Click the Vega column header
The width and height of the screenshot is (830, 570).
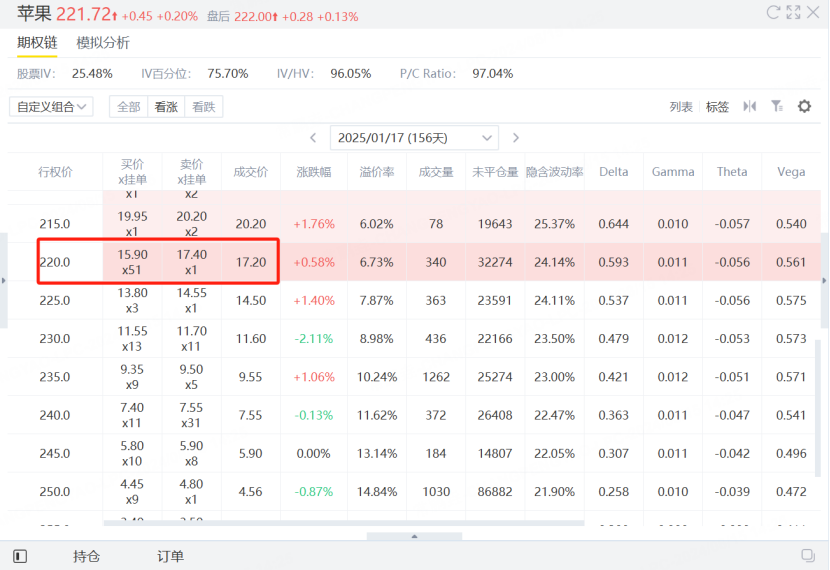click(791, 172)
